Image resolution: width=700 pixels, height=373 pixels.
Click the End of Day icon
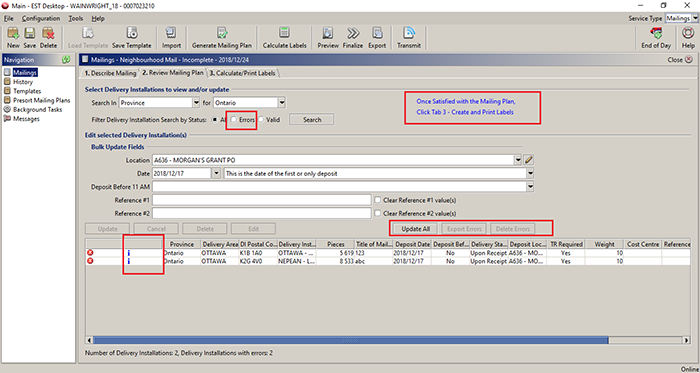[x=656, y=33]
